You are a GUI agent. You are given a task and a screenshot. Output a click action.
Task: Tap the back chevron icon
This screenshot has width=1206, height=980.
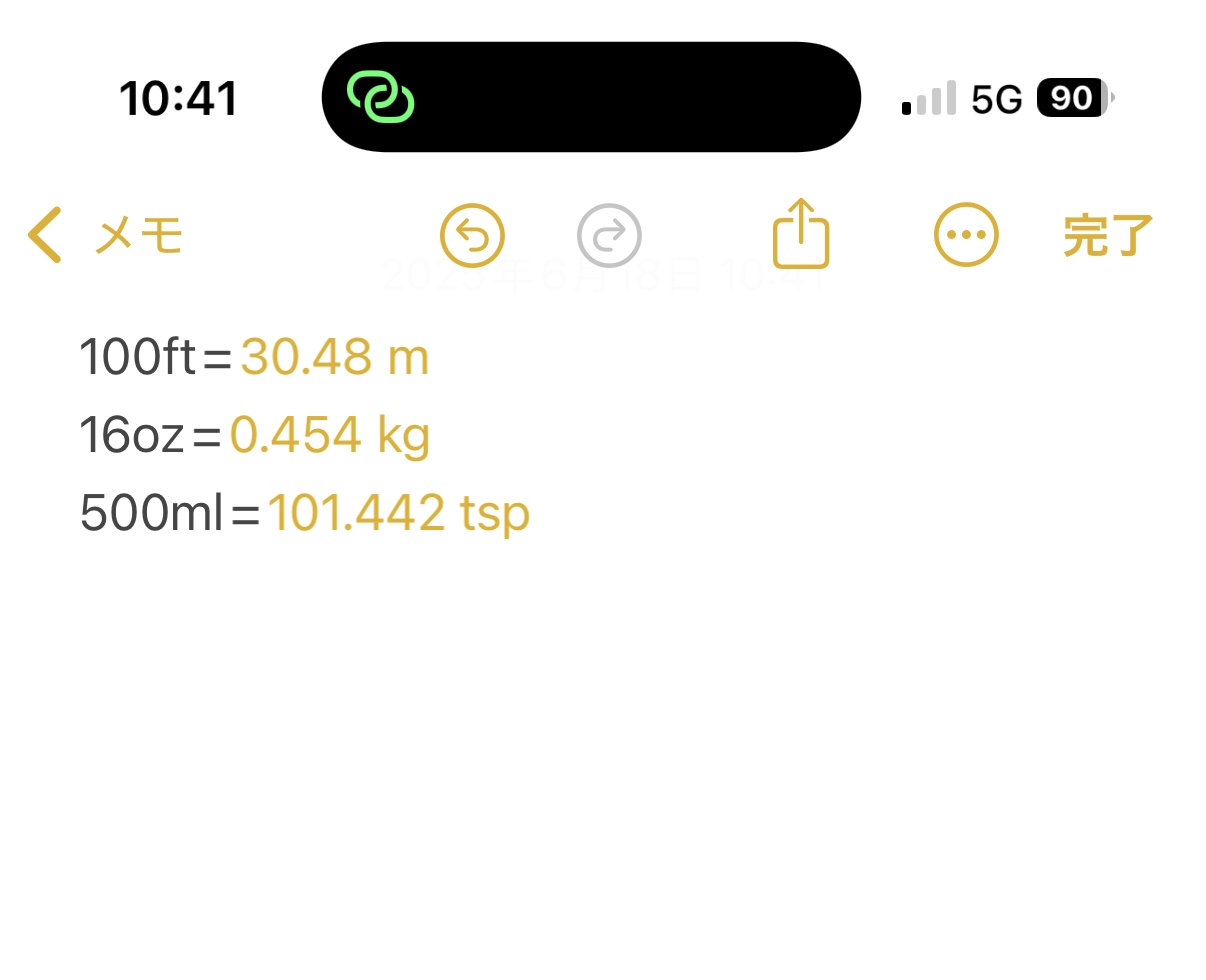tap(45, 235)
